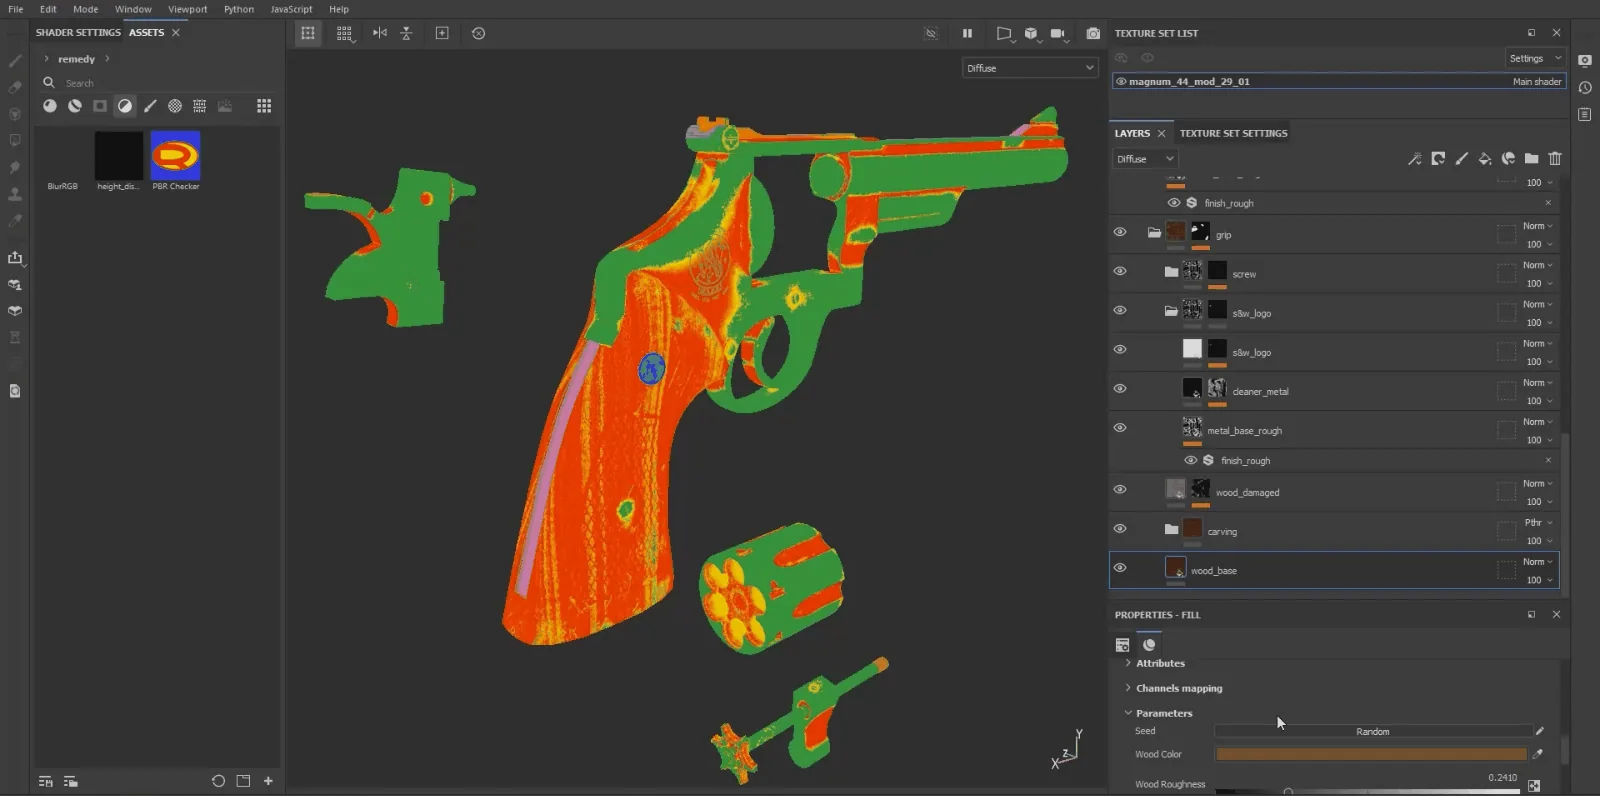Click the pause rendering icon
Viewport: 1600px width, 796px height.
(967, 34)
